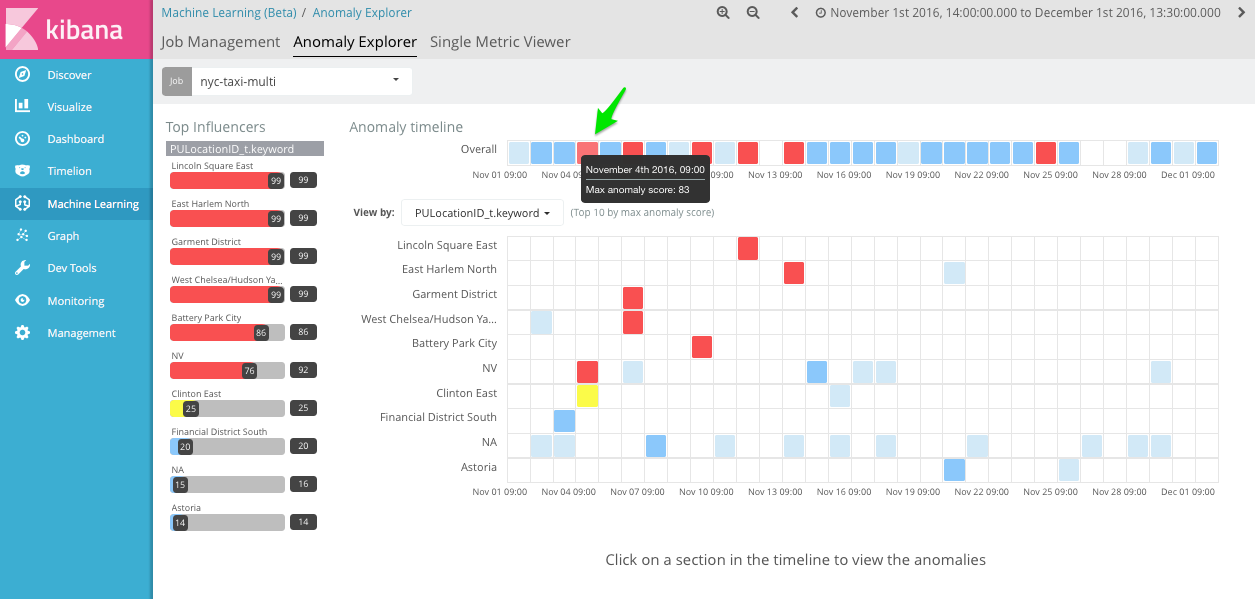Click the Anomaly Explorer breadcrumb link

(362, 12)
